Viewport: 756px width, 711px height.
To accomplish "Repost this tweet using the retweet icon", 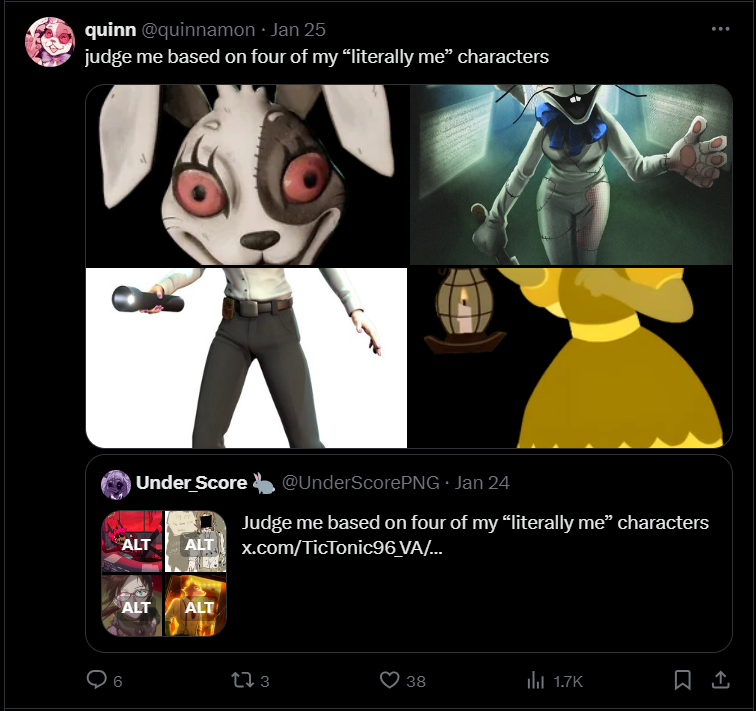I will 241,680.
